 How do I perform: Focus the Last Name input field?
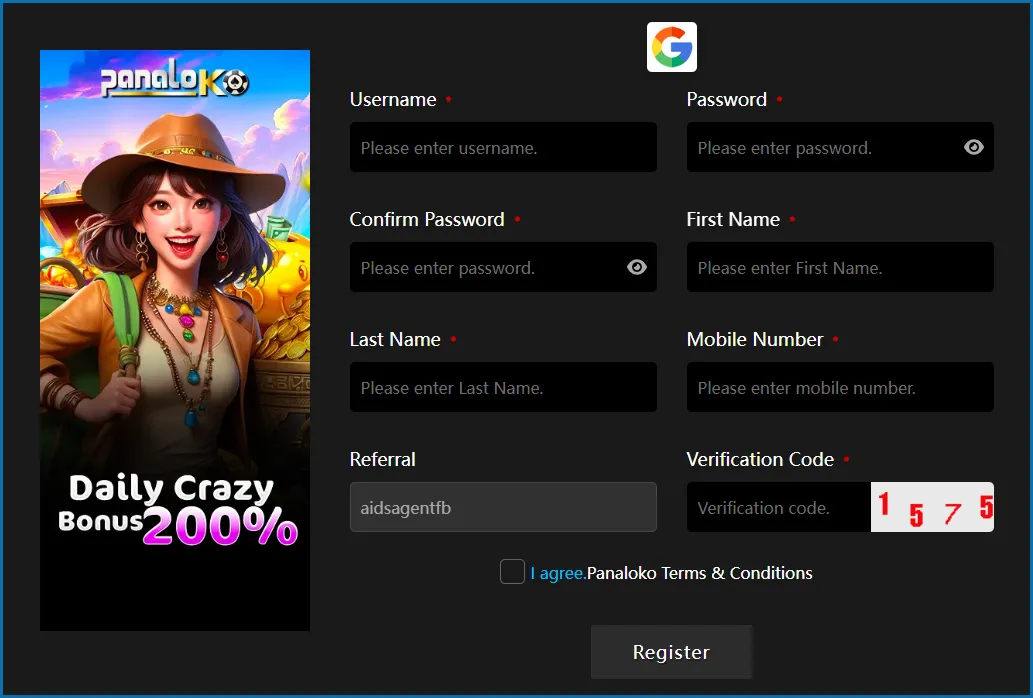click(503, 387)
